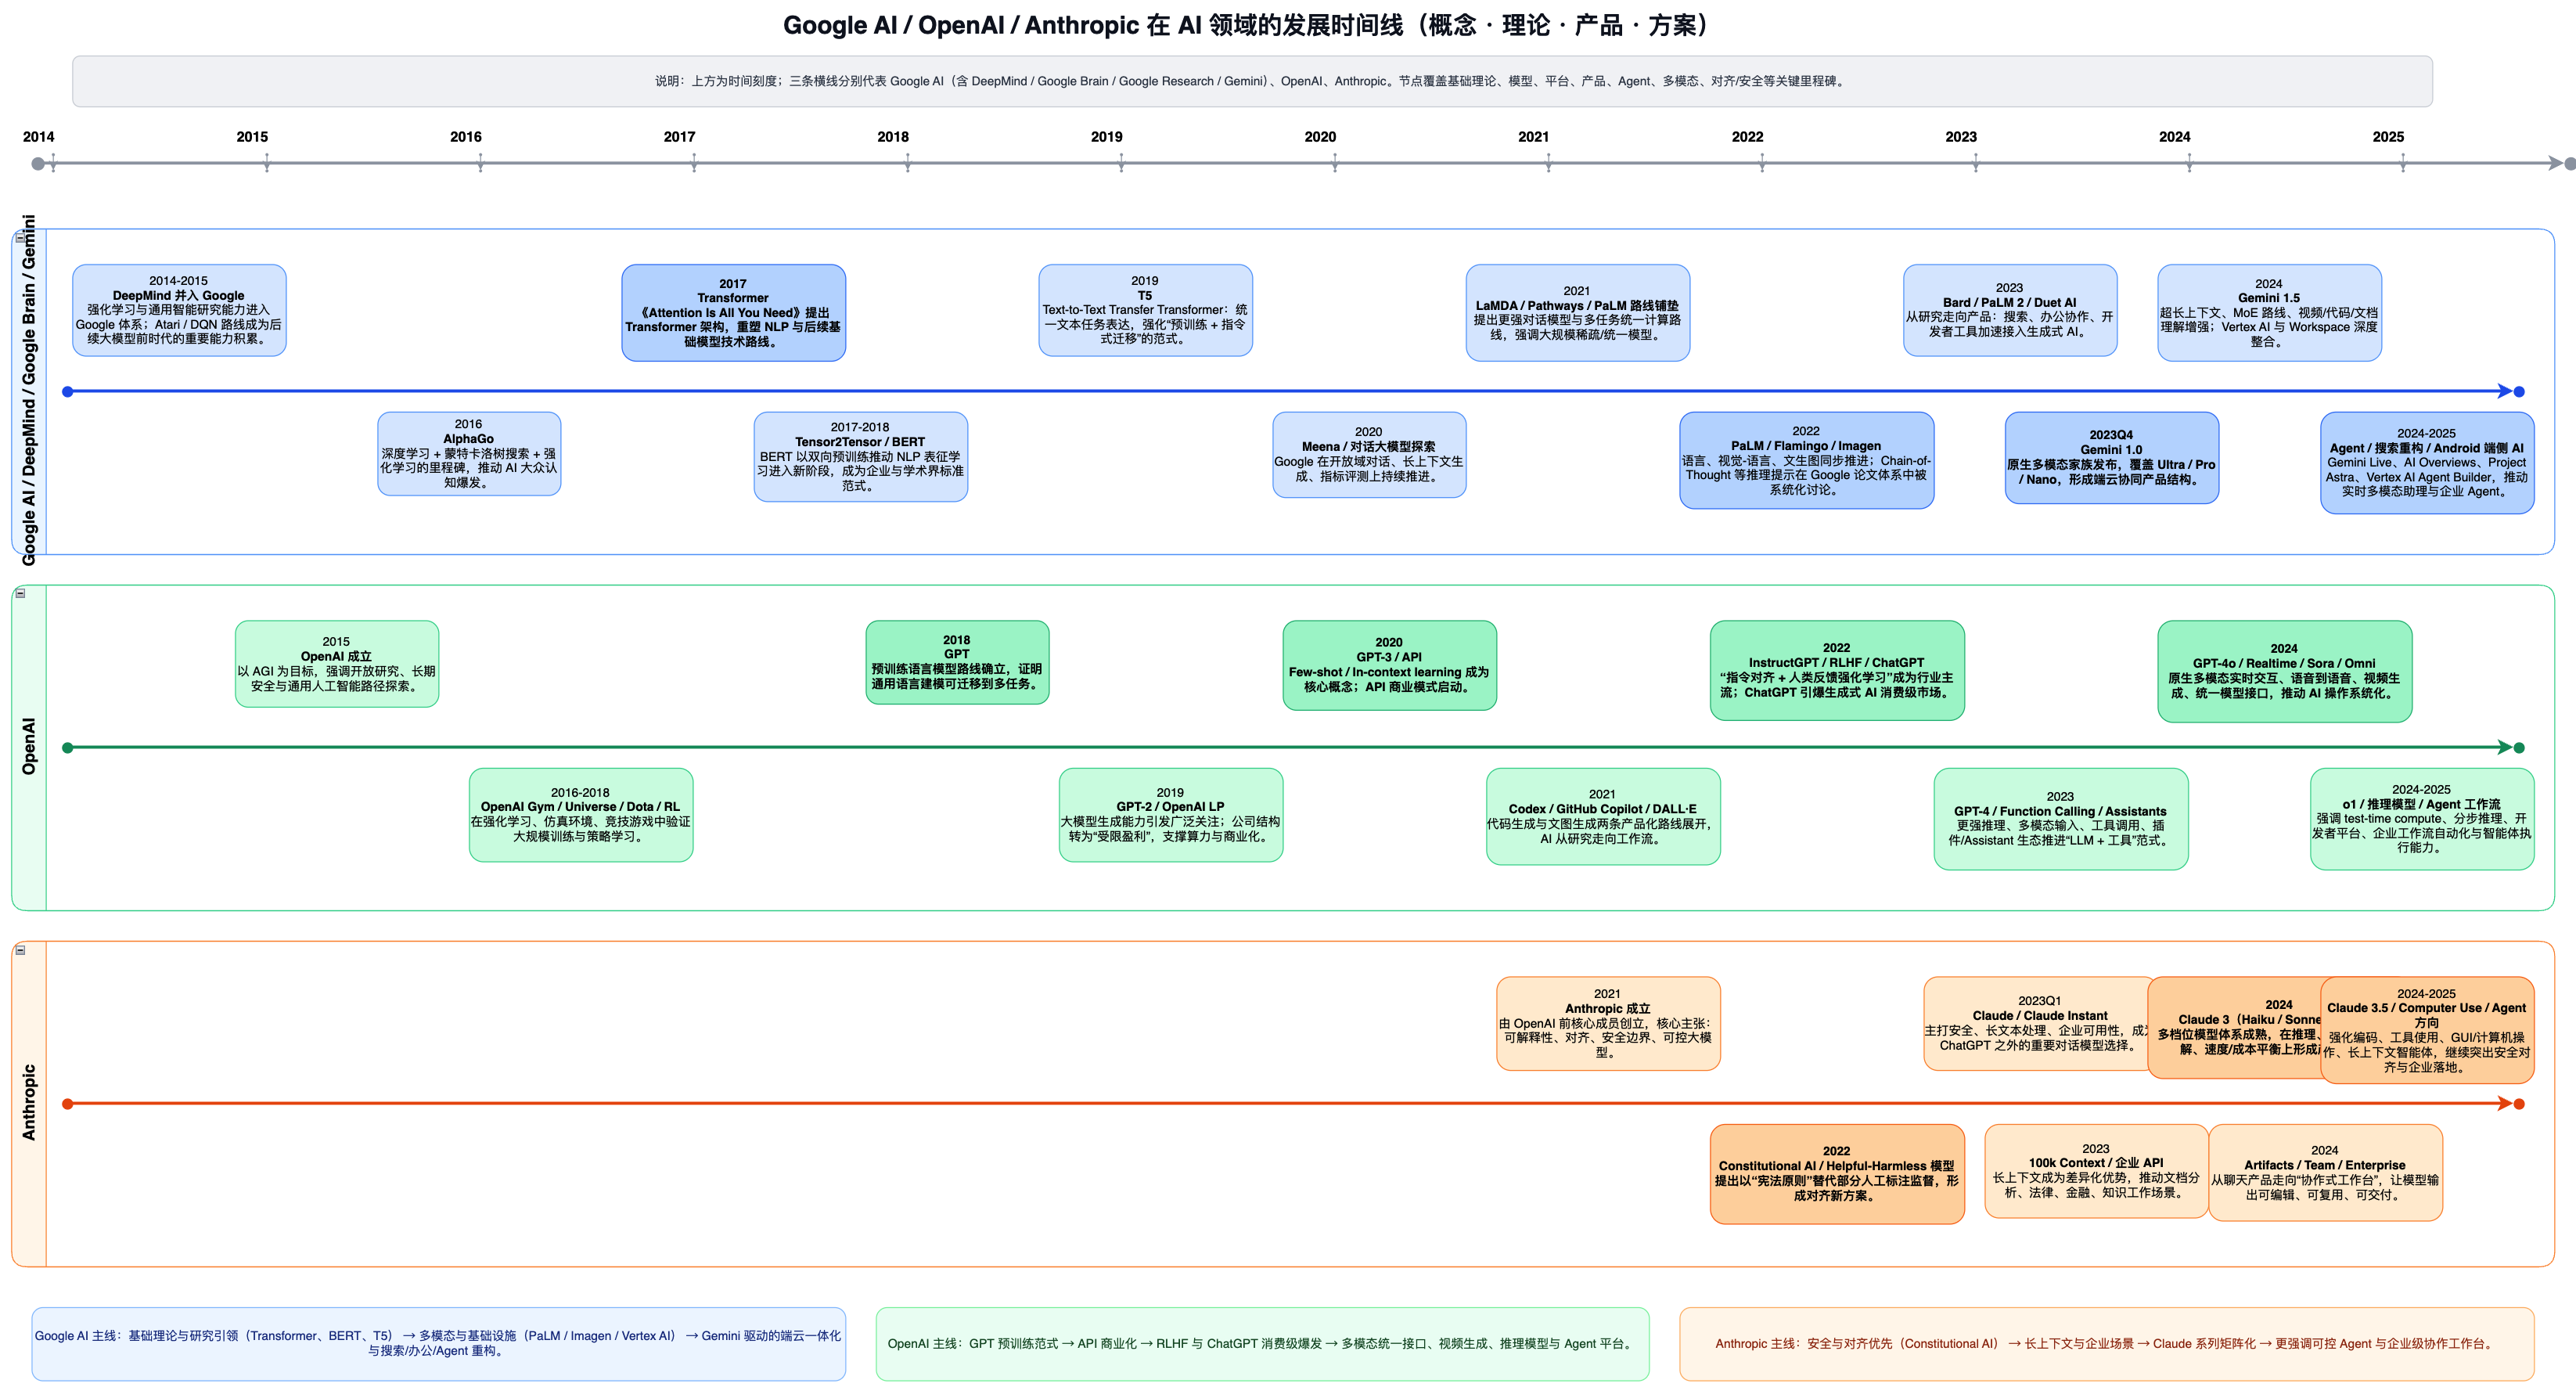The image size is (2576, 1387).
Task: Click the 2014 timeline start dot
Action: click(38, 163)
